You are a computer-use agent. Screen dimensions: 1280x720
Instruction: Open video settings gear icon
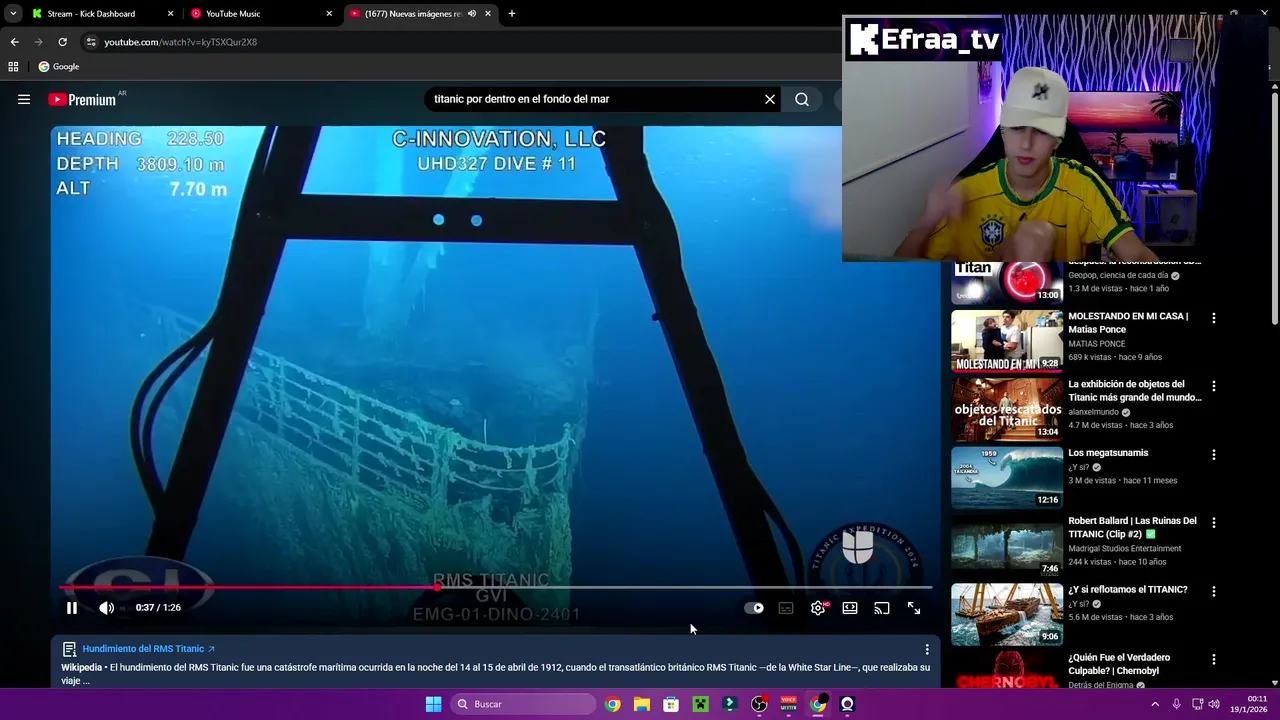[x=818, y=608]
